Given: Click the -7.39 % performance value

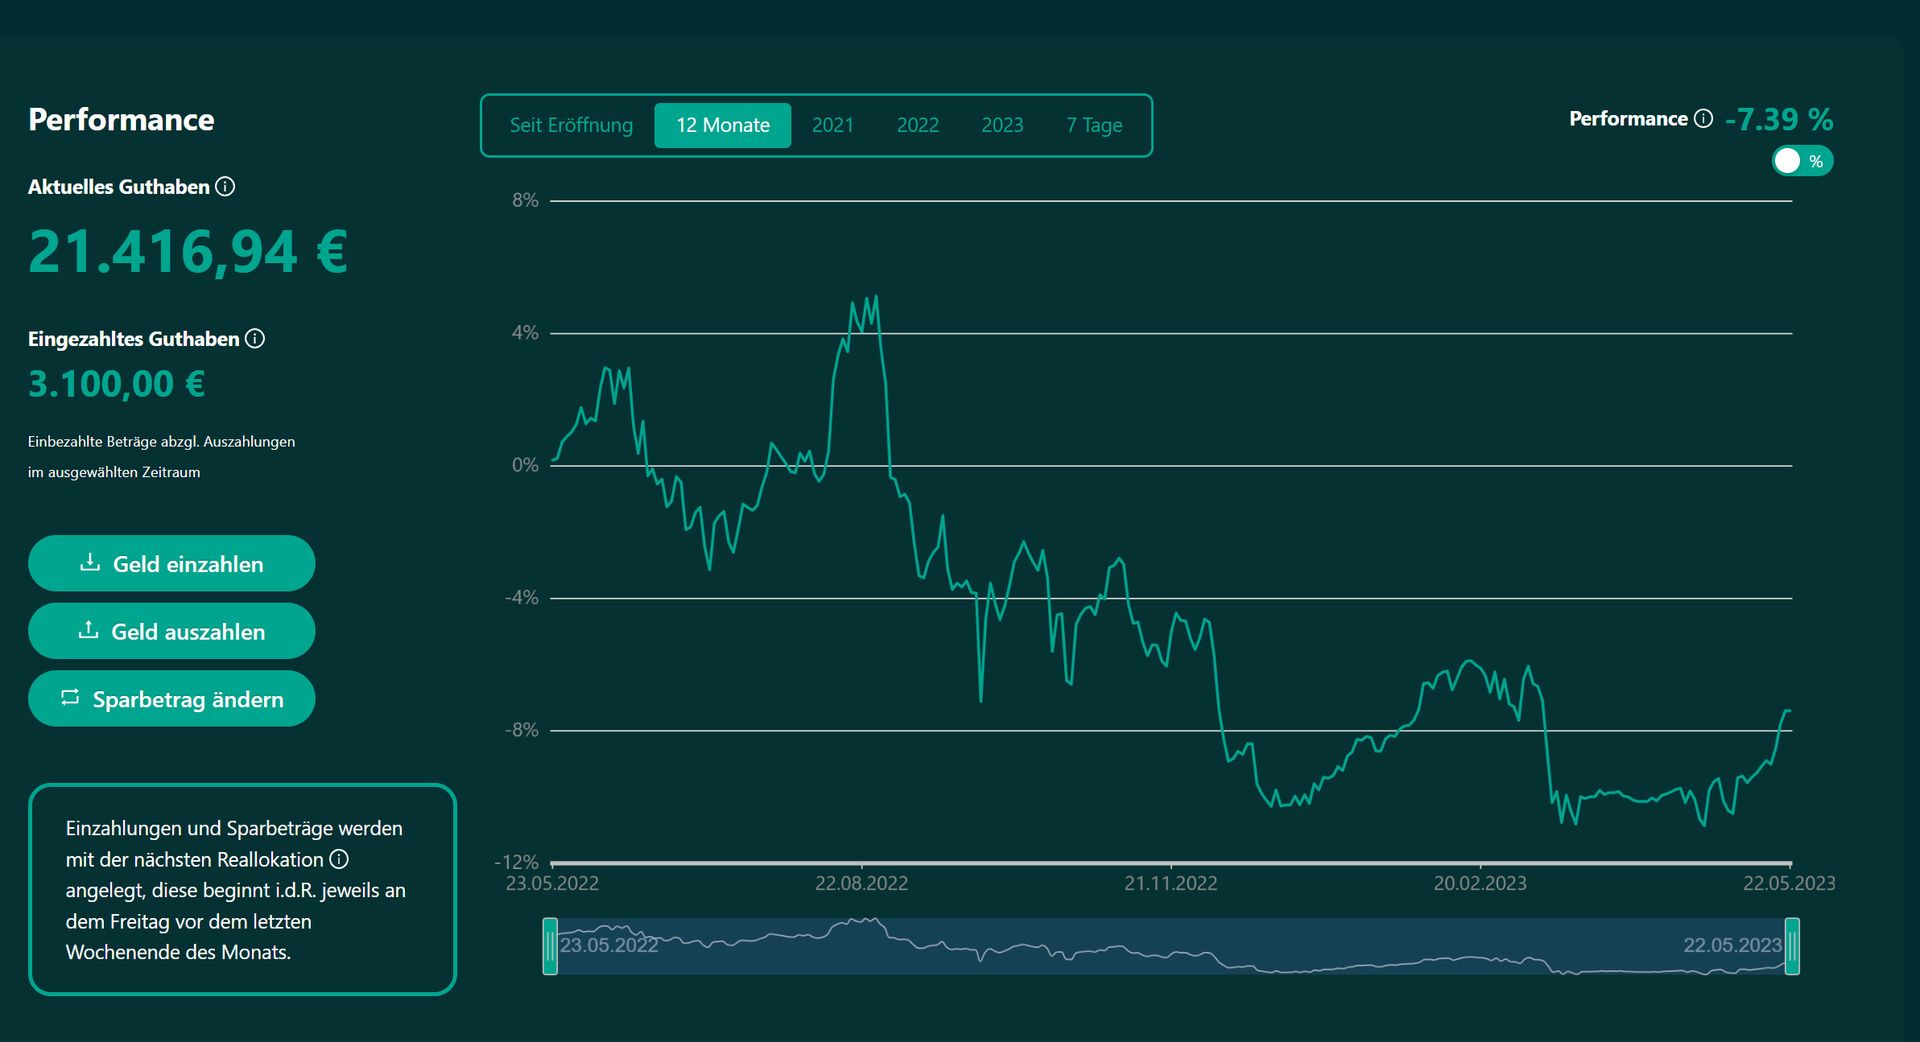Looking at the screenshot, I should [x=1778, y=119].
